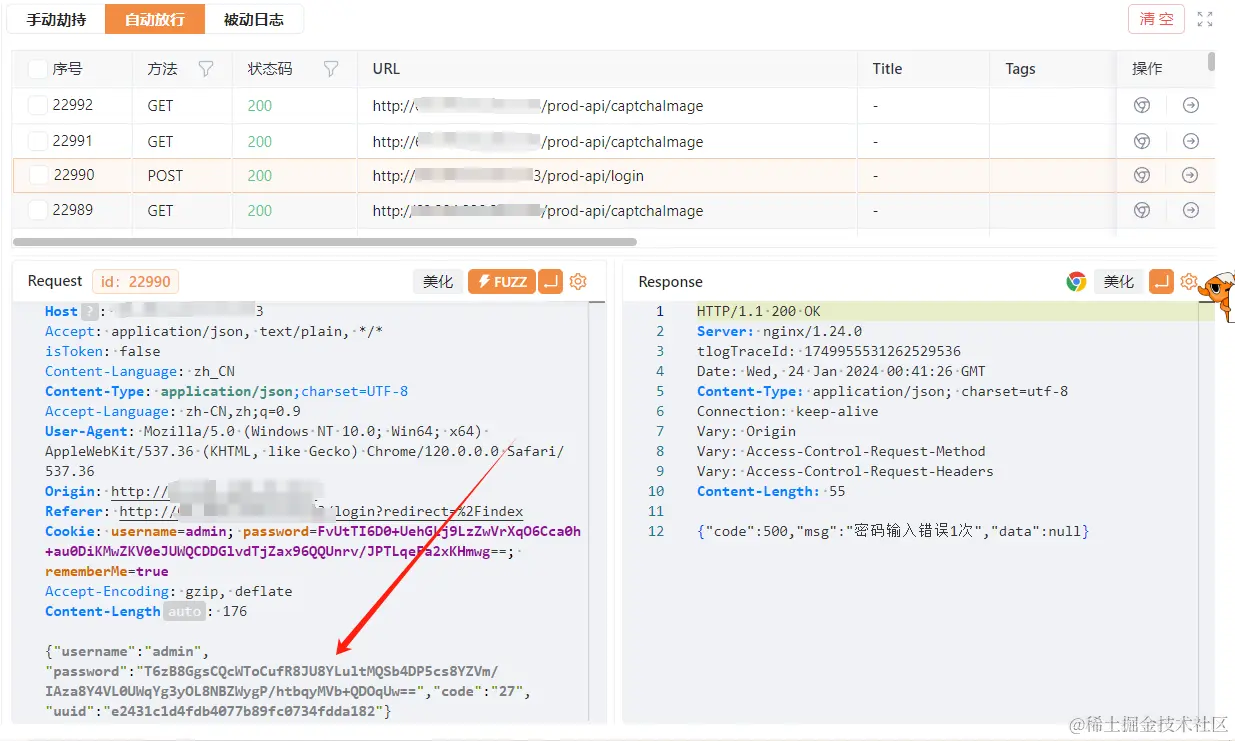Click arrow details icon for row 22990
Screen dimensions: 1235x741
point(1190,175)
